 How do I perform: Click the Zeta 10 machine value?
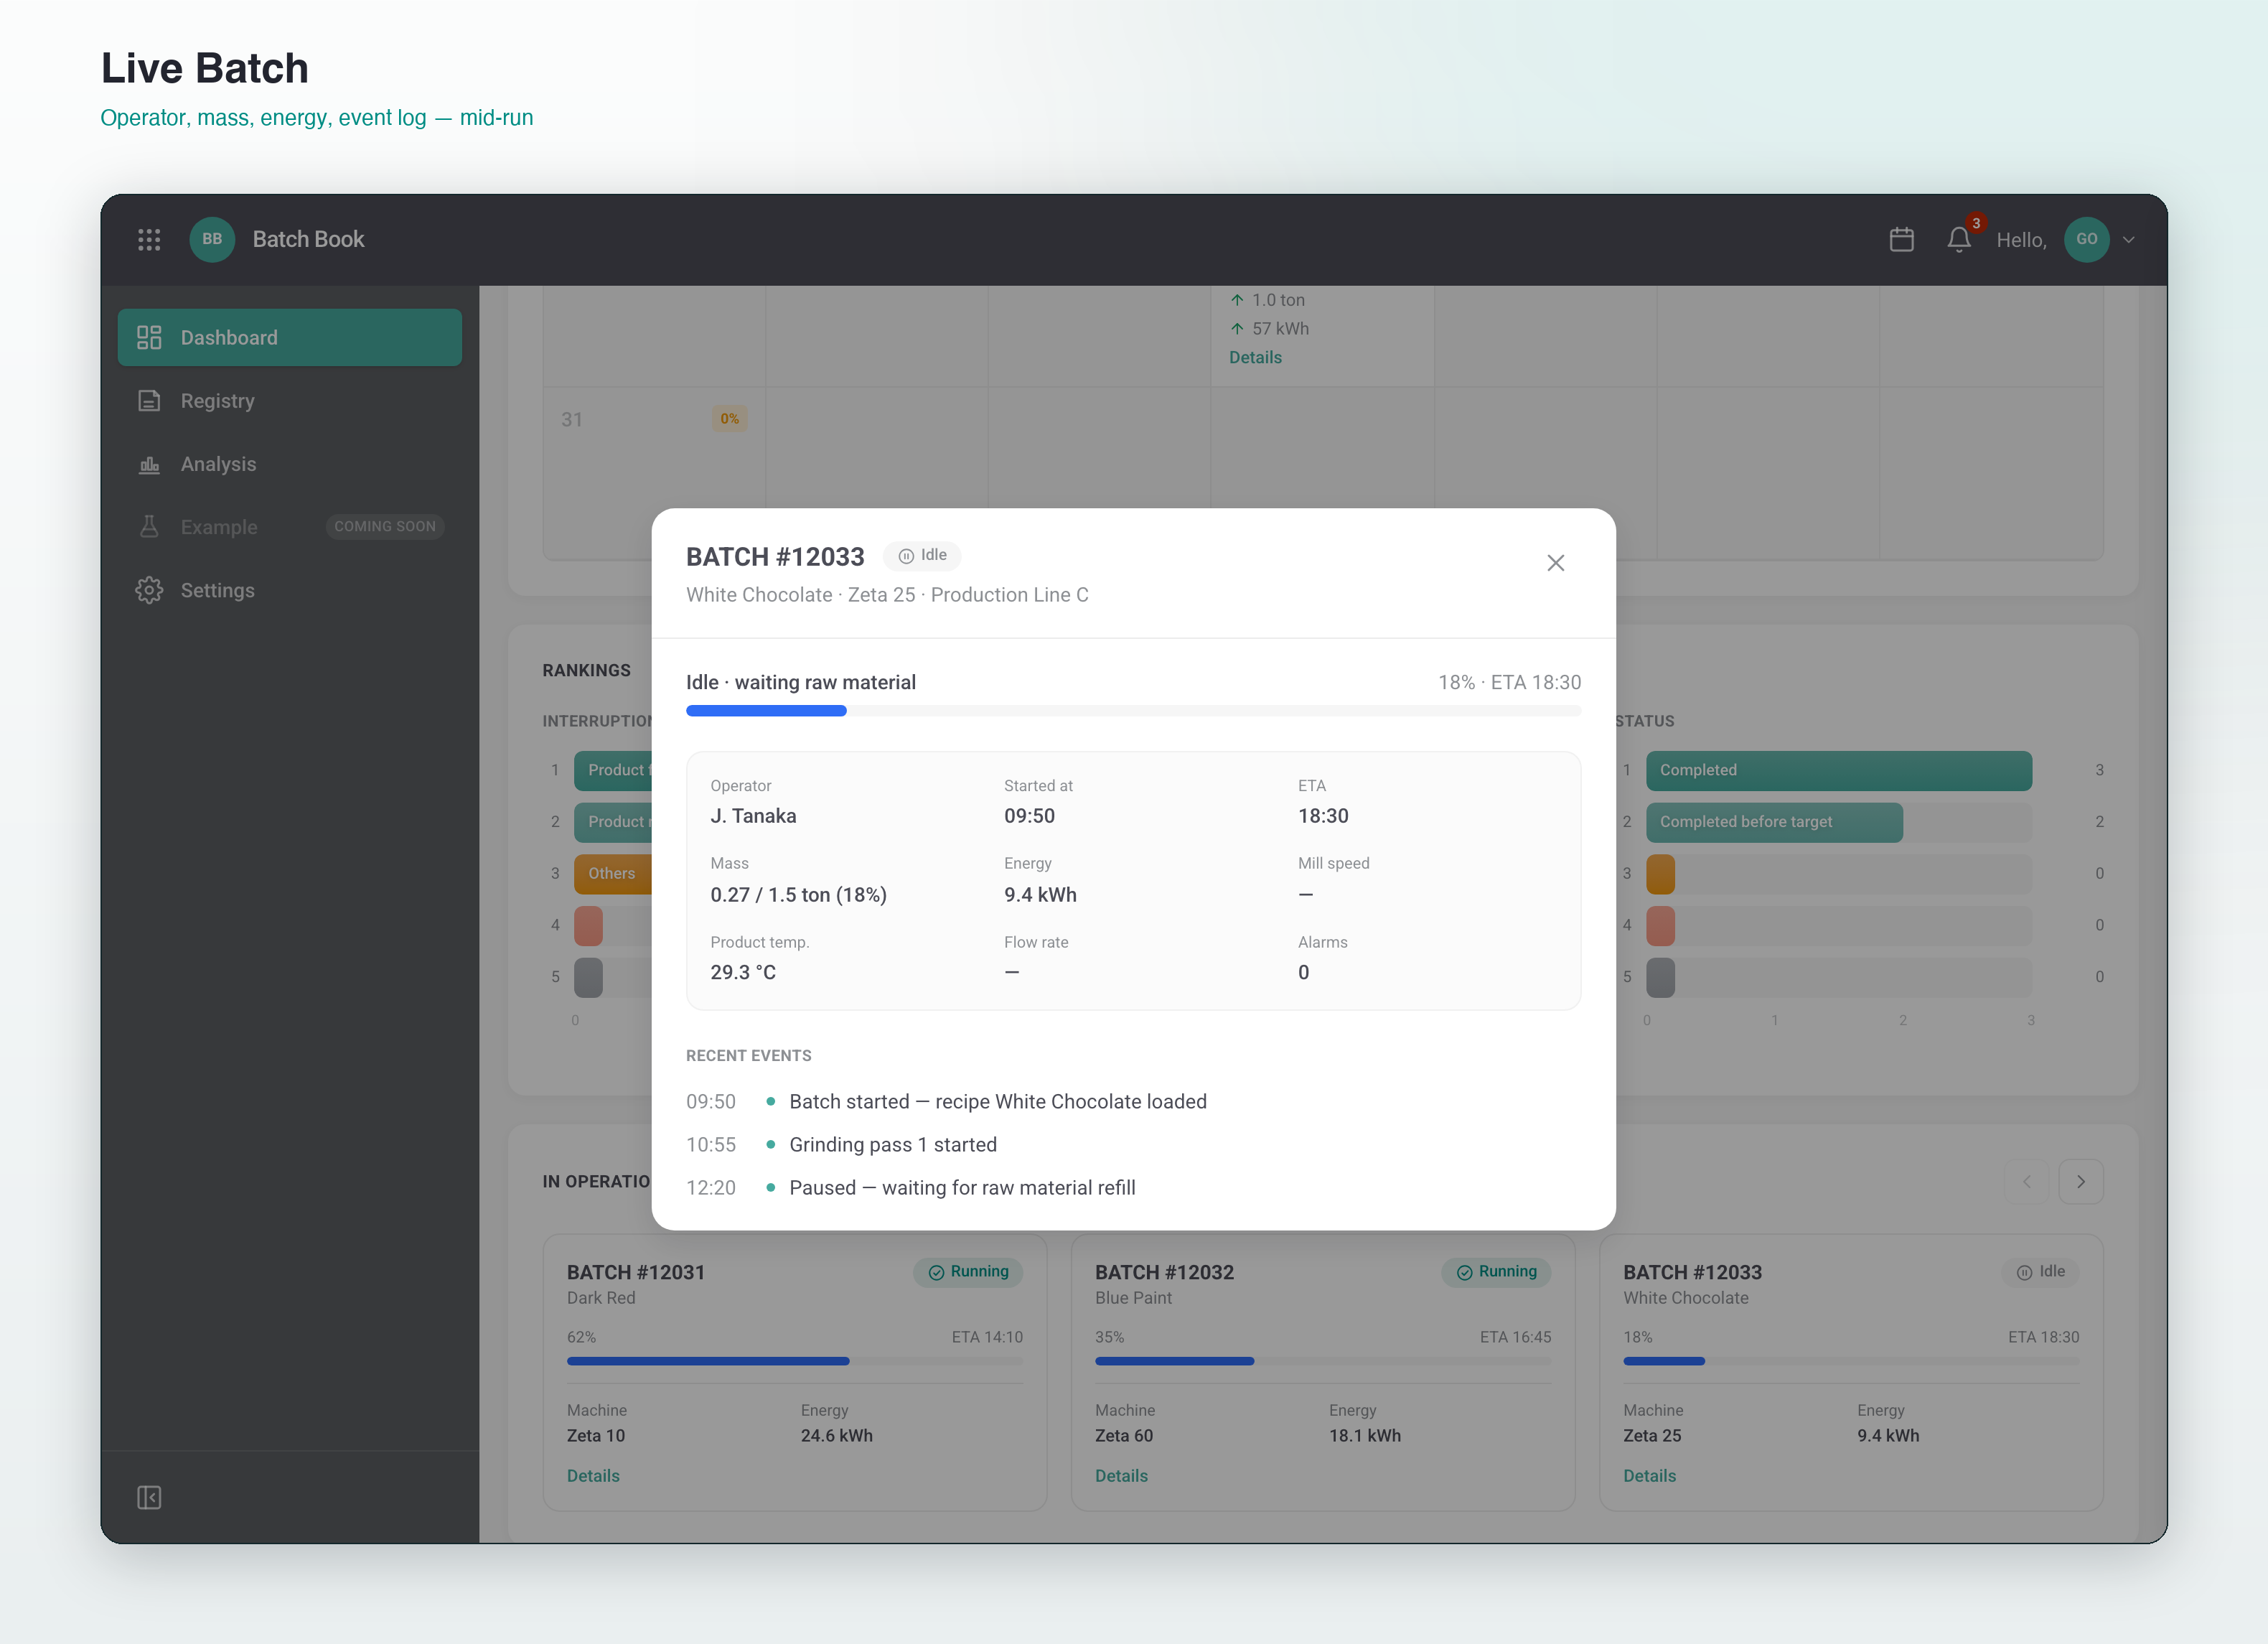596,1435
